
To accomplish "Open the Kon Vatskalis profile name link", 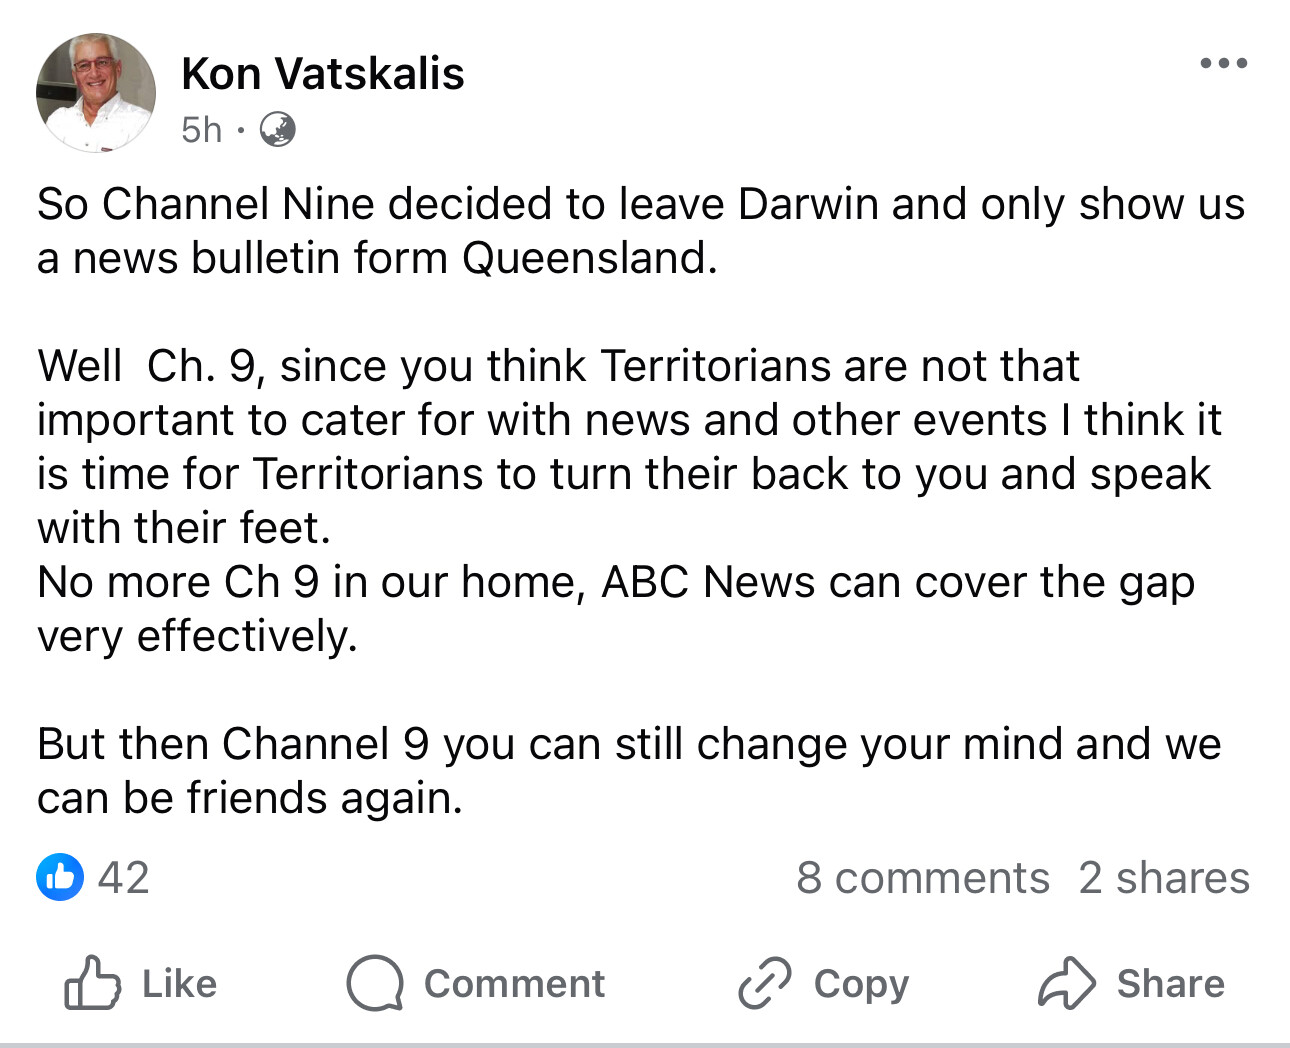I will coord(323,74).
